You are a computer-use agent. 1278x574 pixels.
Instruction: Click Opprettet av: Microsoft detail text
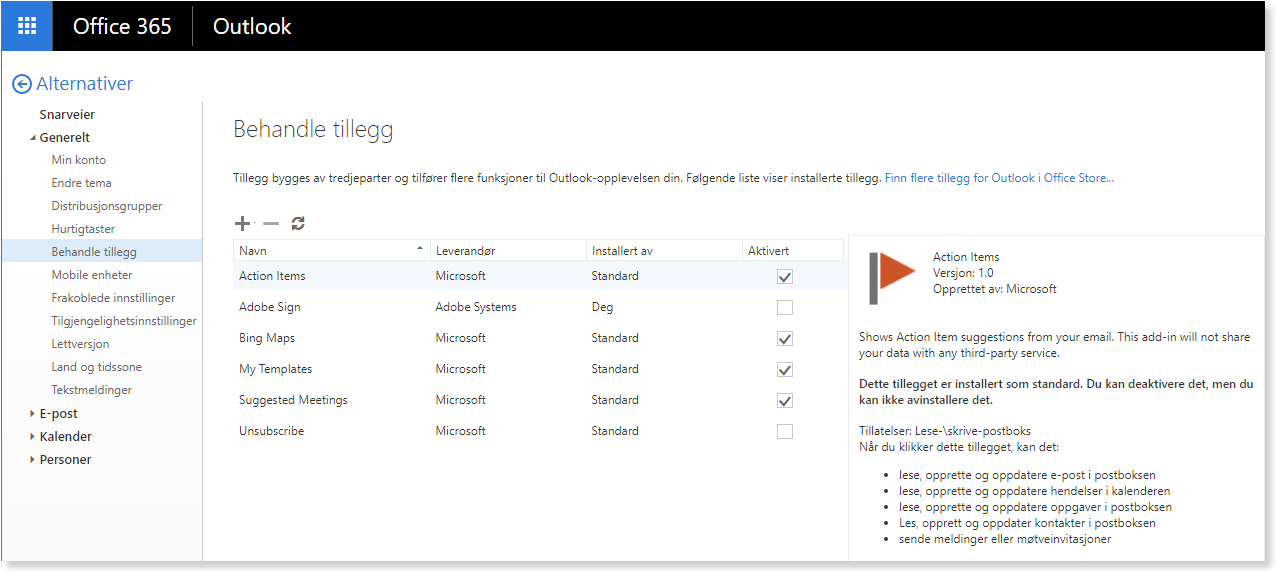pyautogui.click(x=995, y=289)
